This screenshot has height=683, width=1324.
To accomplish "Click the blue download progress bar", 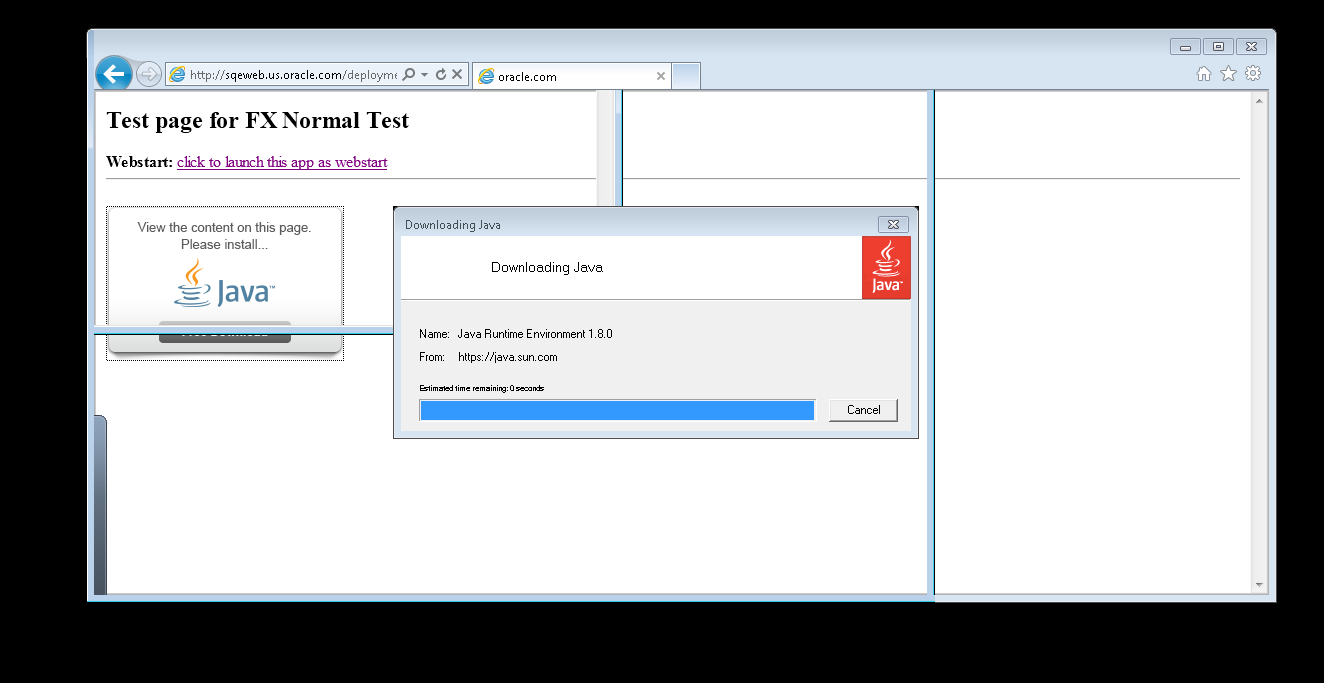I will (617, 411).
